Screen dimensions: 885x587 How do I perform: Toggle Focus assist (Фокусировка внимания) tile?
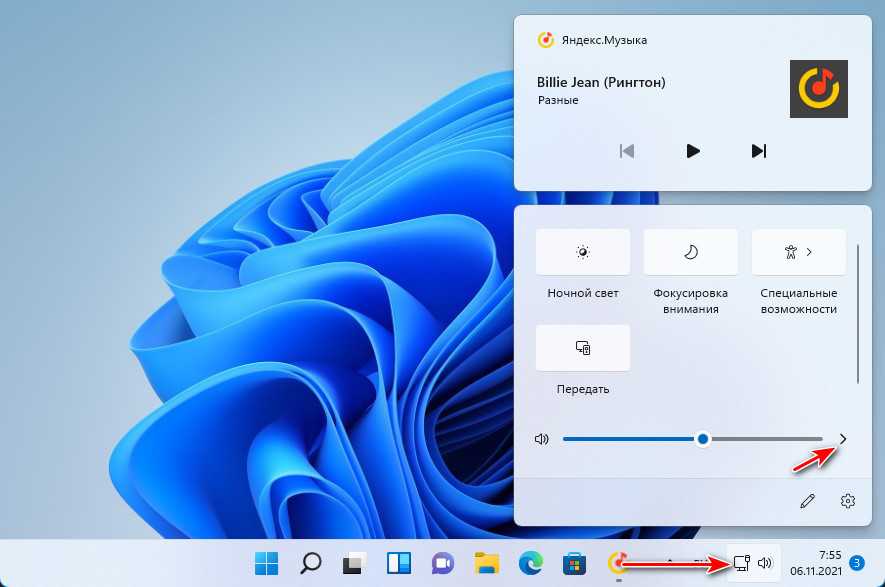click(x=690, y=252)
